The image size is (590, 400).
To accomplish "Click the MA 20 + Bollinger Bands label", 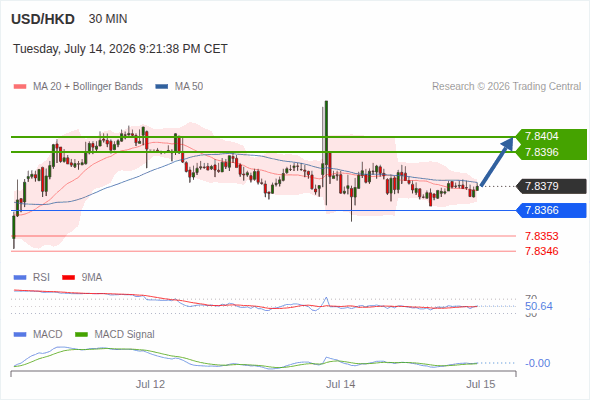I will point(88,87).
